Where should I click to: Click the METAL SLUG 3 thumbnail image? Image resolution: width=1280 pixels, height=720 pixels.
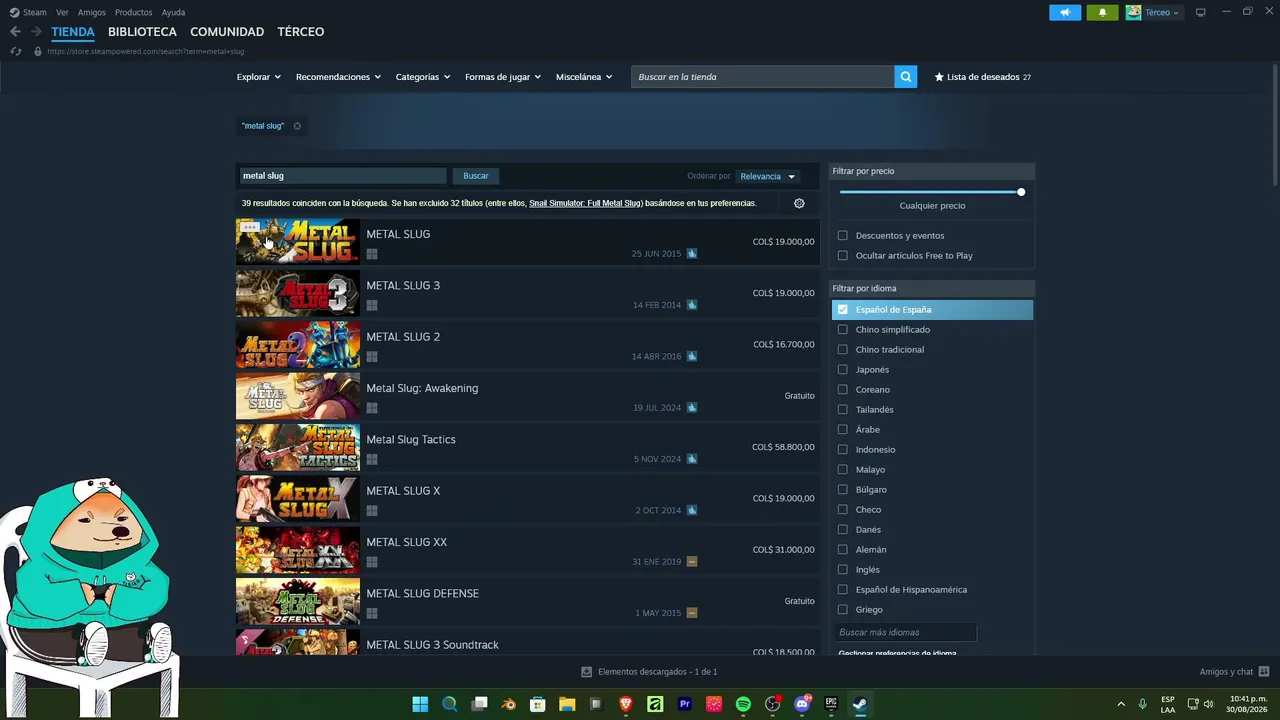pos(297,293)
